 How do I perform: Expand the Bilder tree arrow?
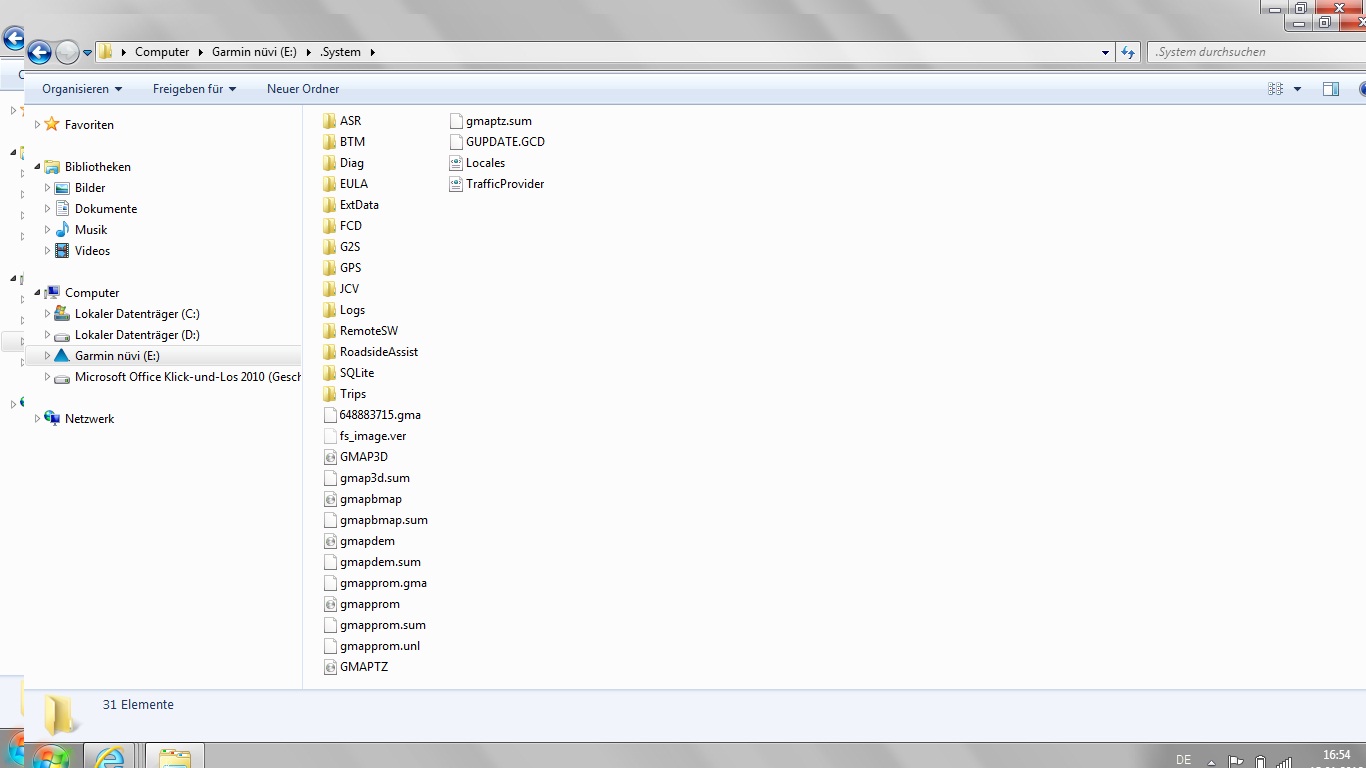point(47,188)
